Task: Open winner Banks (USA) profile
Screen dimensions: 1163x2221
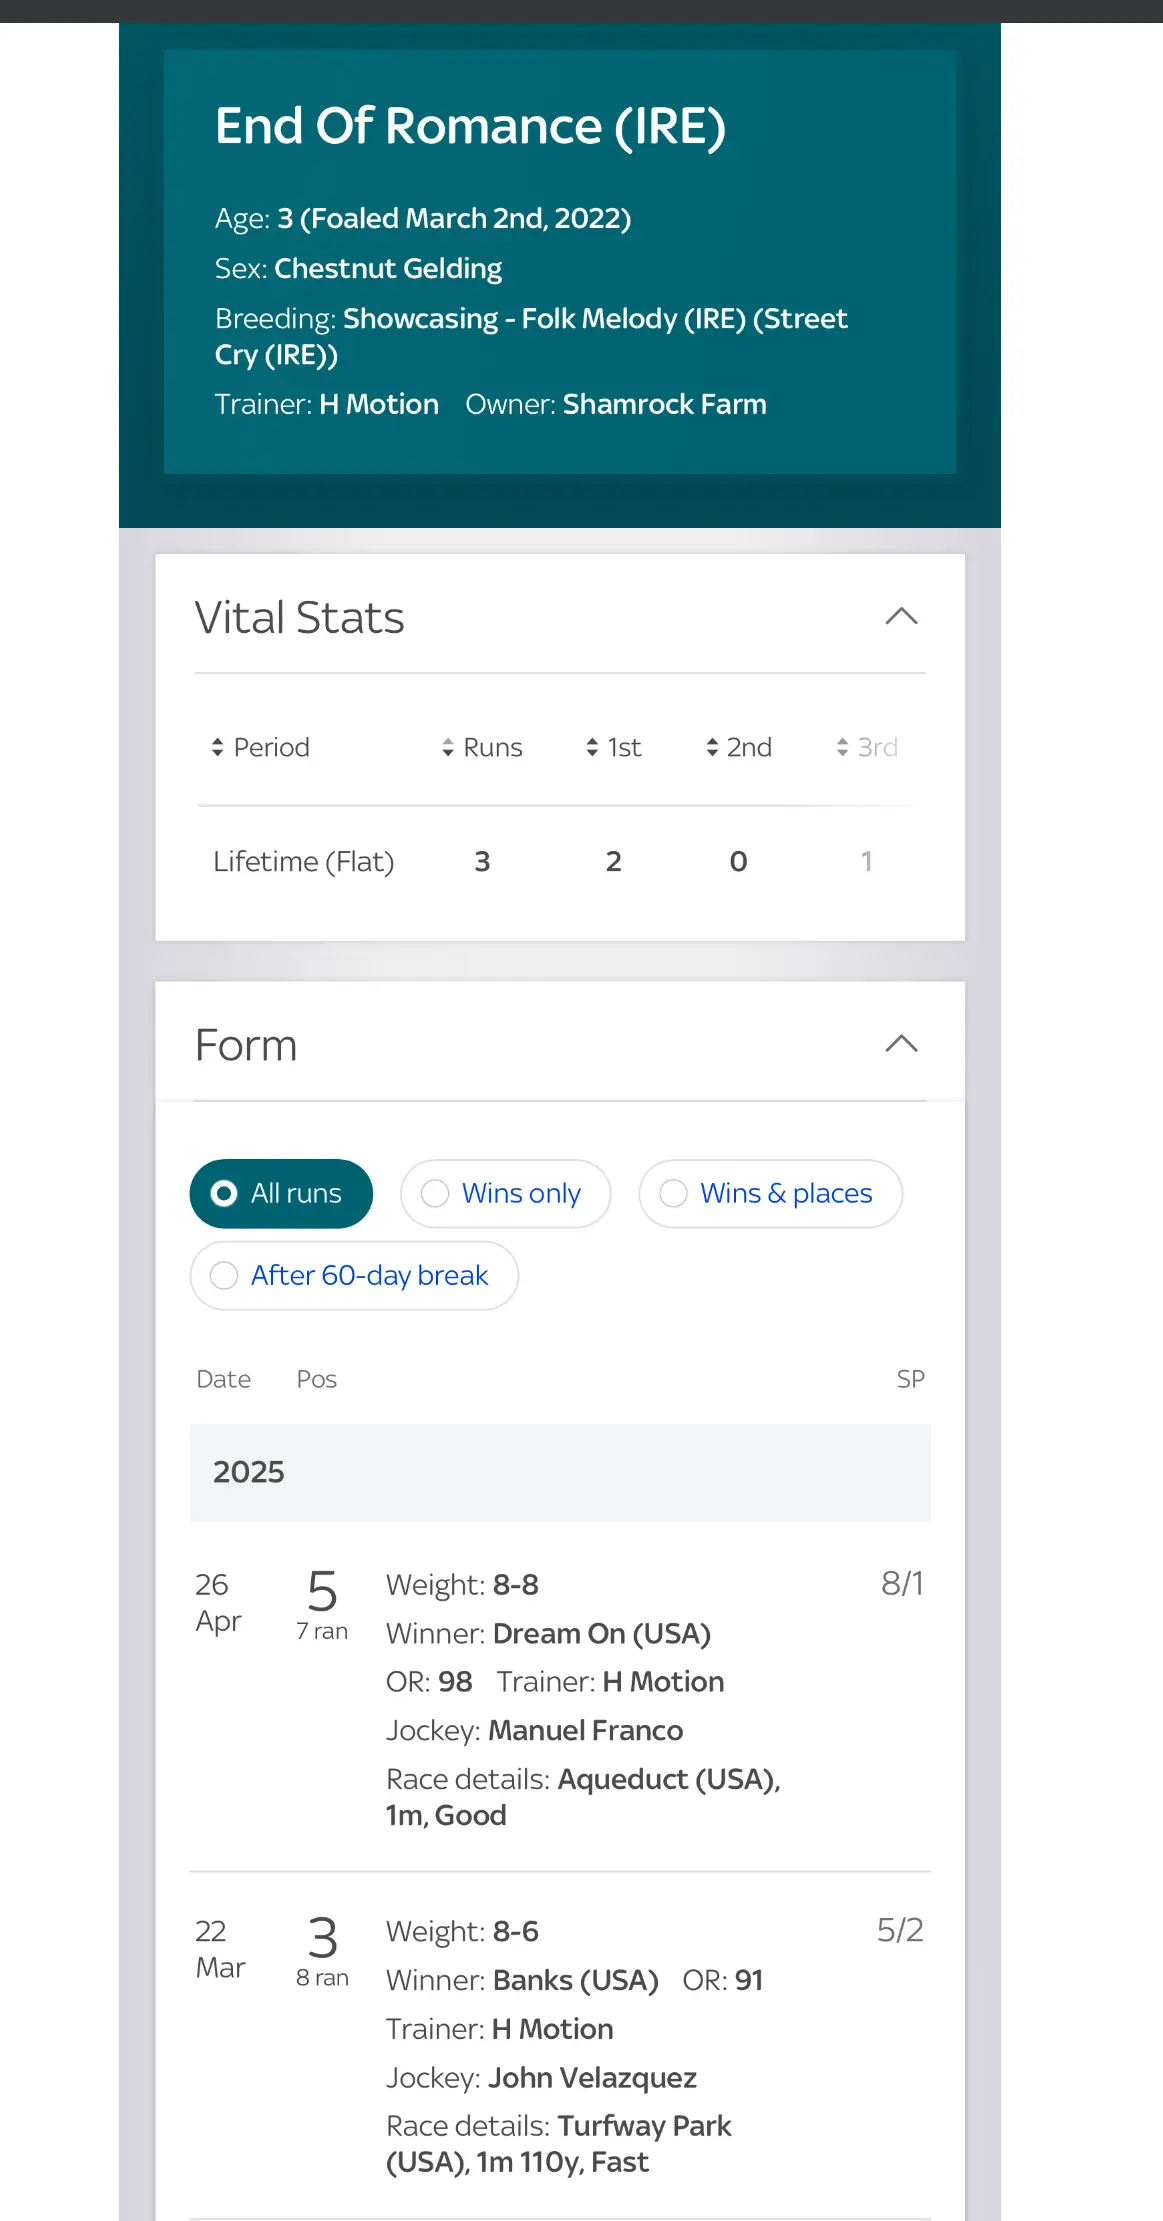Action: (576, 1980)
